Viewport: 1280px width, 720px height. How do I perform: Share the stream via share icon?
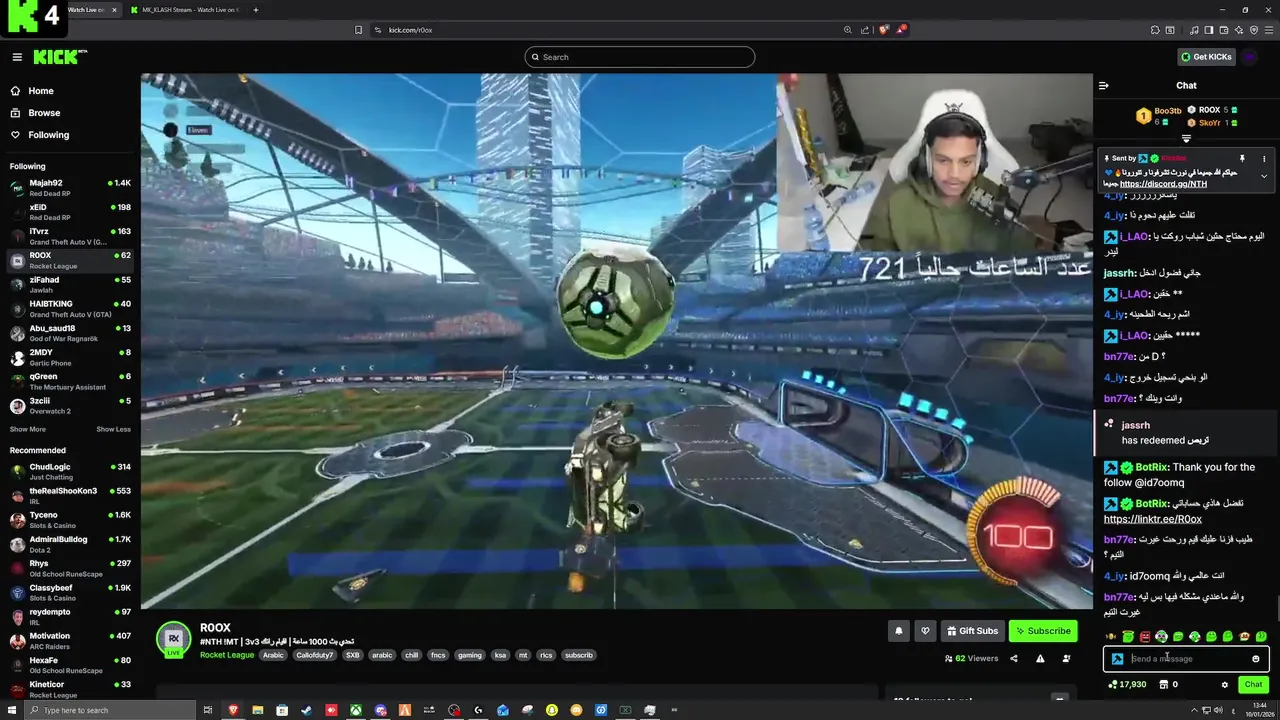click(1014, 659)
